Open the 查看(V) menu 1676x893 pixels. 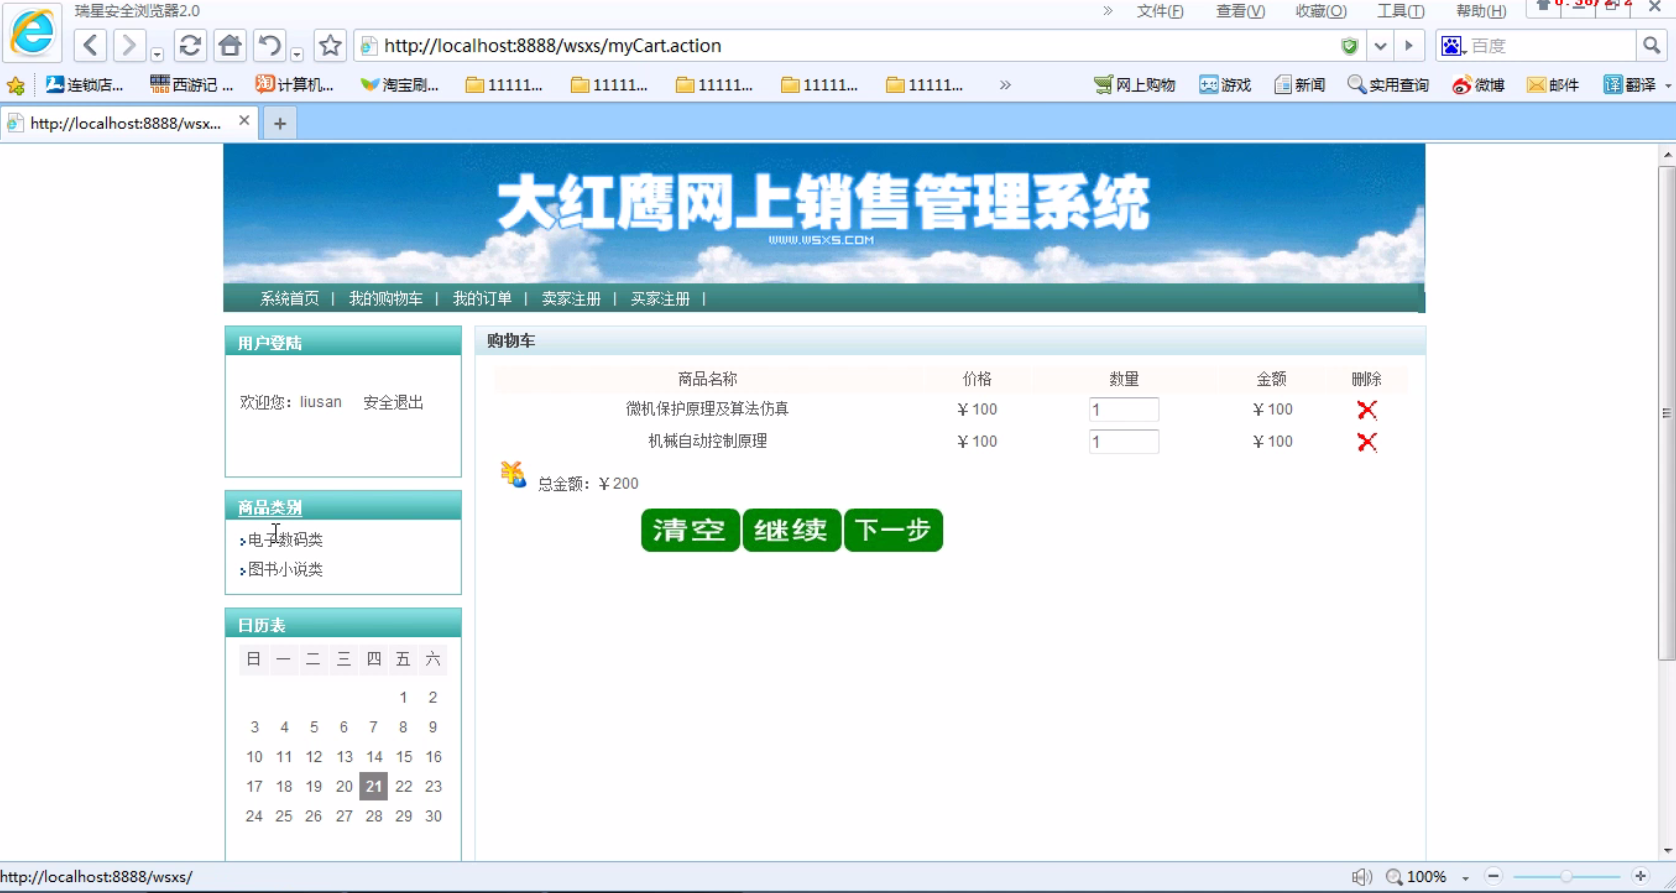pos(1240,11)
